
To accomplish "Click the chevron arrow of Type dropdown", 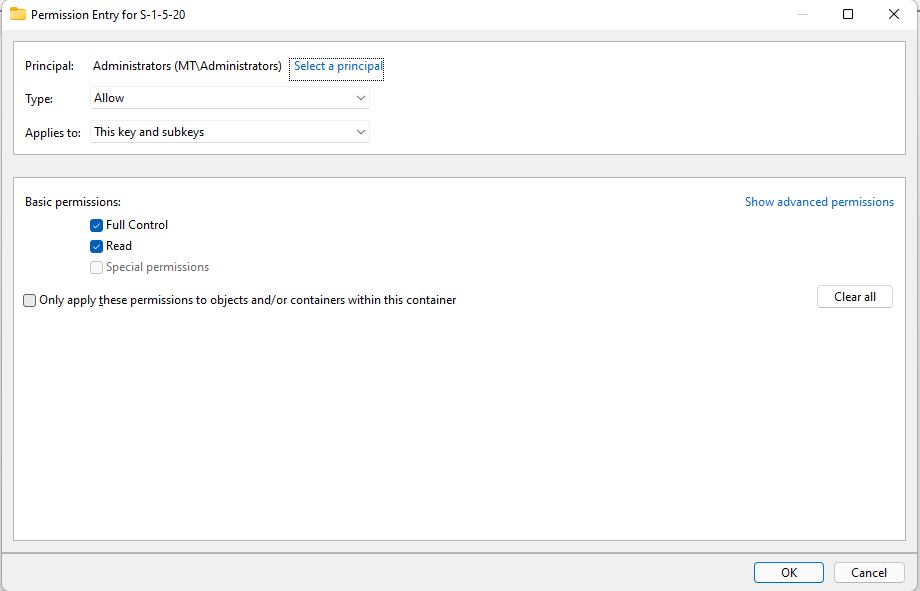I will pyautogui.click(x=361, y=98).
